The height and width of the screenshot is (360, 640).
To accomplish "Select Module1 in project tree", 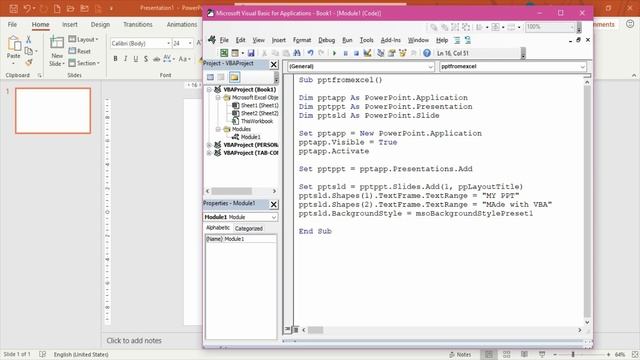I will 250,137.
